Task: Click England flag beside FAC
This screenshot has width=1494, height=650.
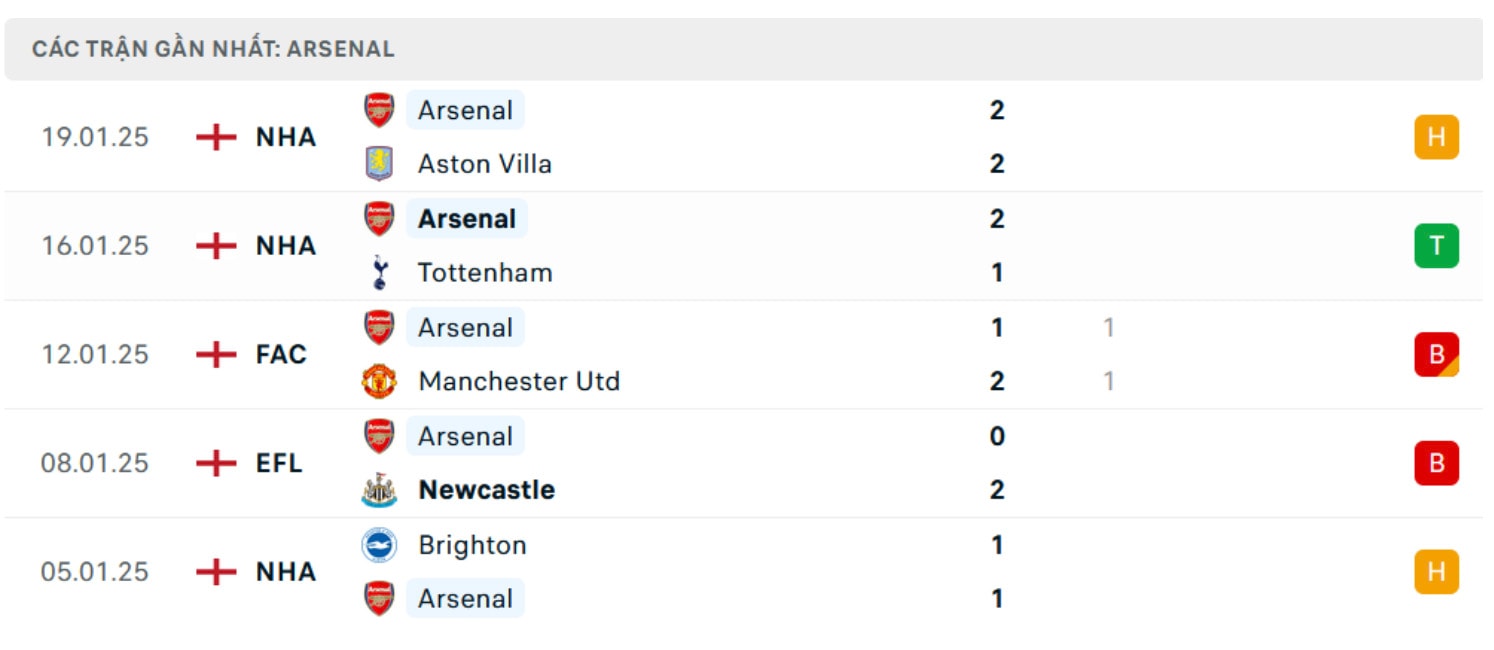Action: (216, 354)
